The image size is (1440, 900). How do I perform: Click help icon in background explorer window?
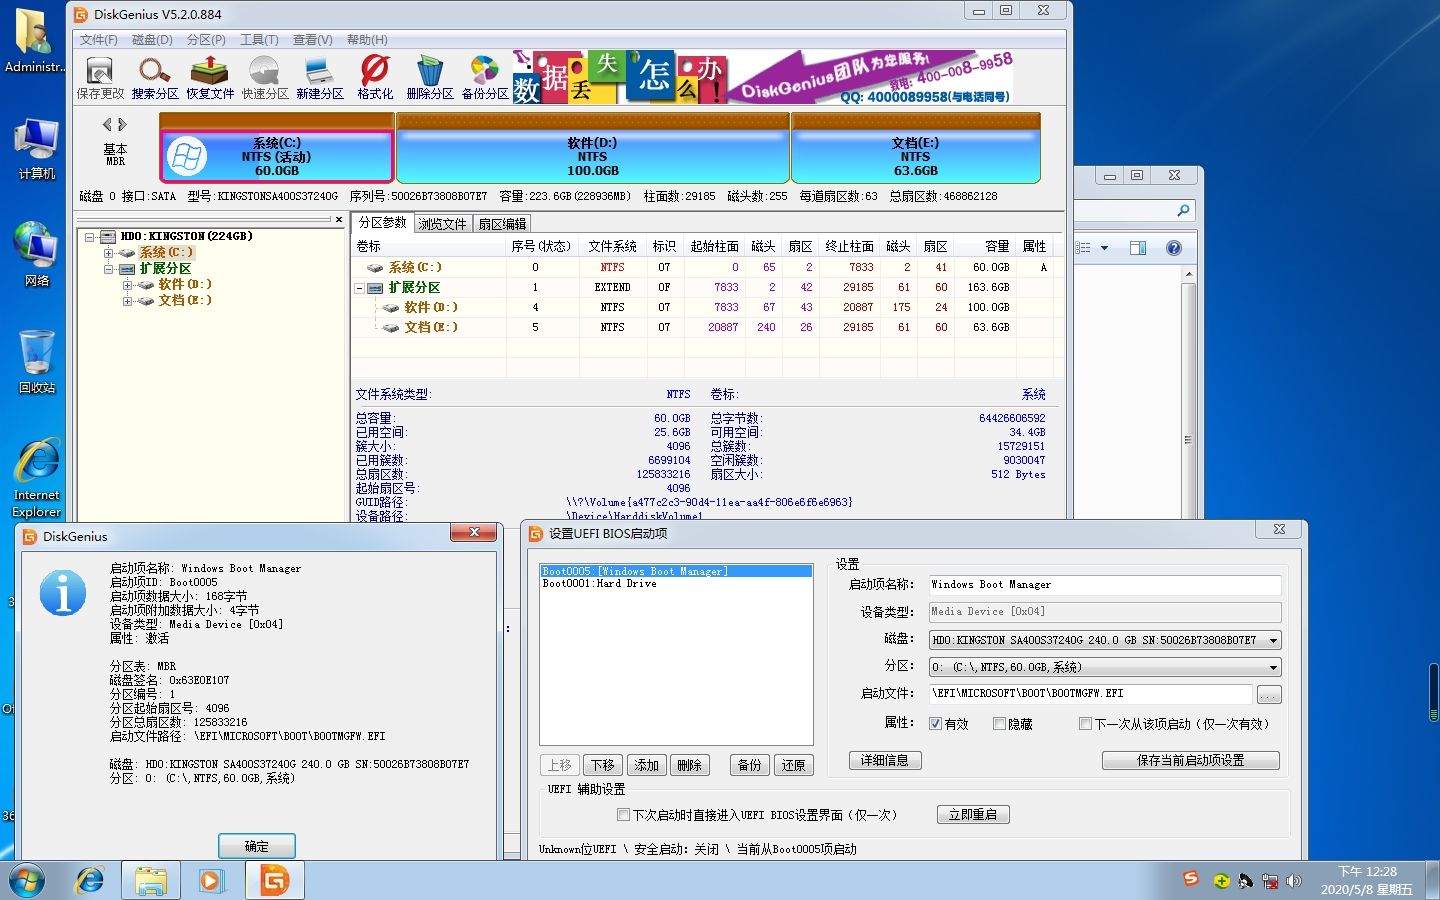click(x=1174, y=248)
